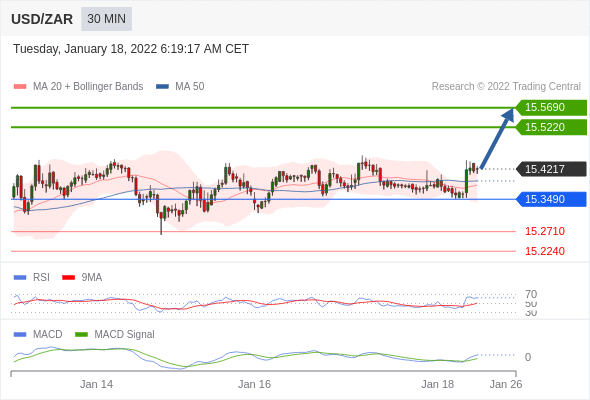Click the 15.3490 pivot price tag
Screen dimensions: 590x400
point(551,199)
